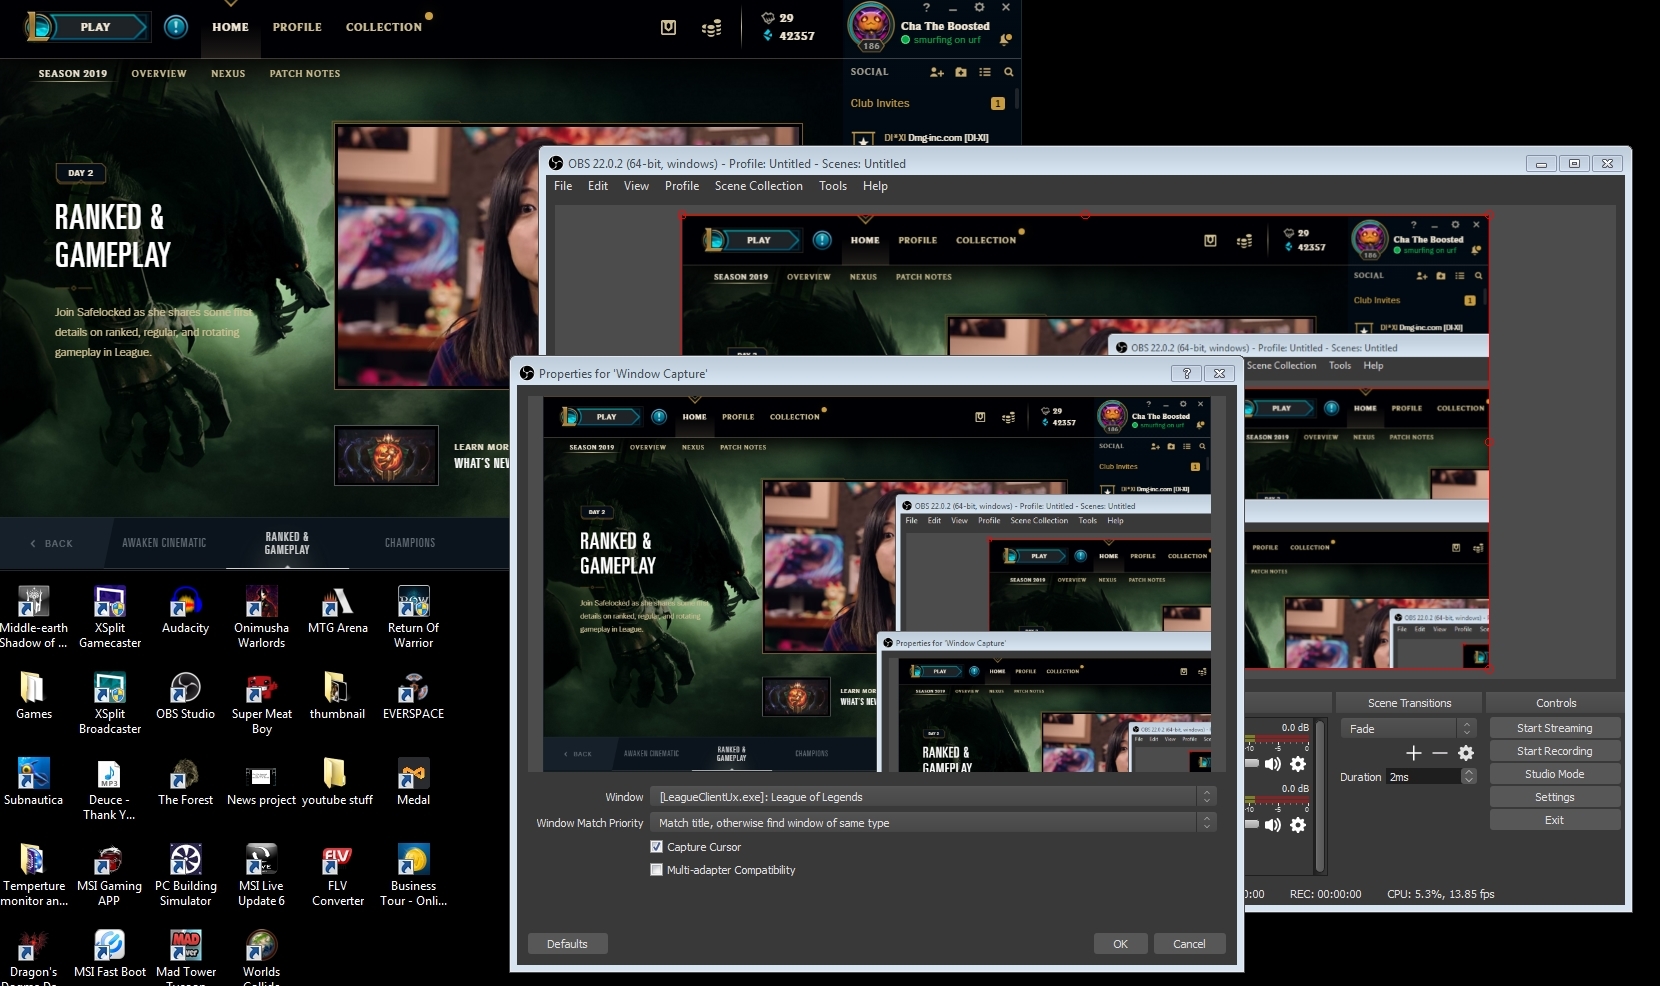This screenshot has width=1660, height=986.
Task: Select the Medal desktop icon
Action: pos(414,782)
